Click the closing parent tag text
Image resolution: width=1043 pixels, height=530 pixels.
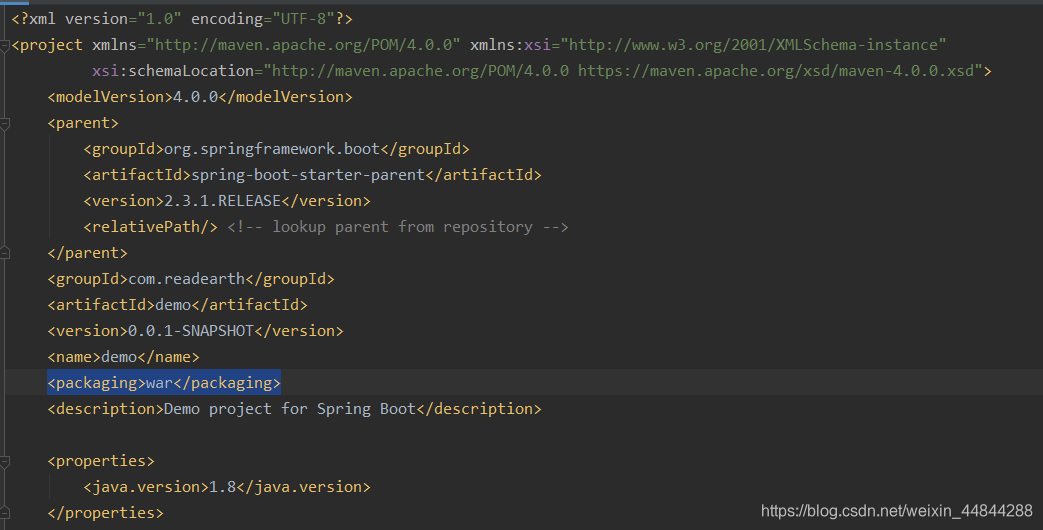pos(87,253)
